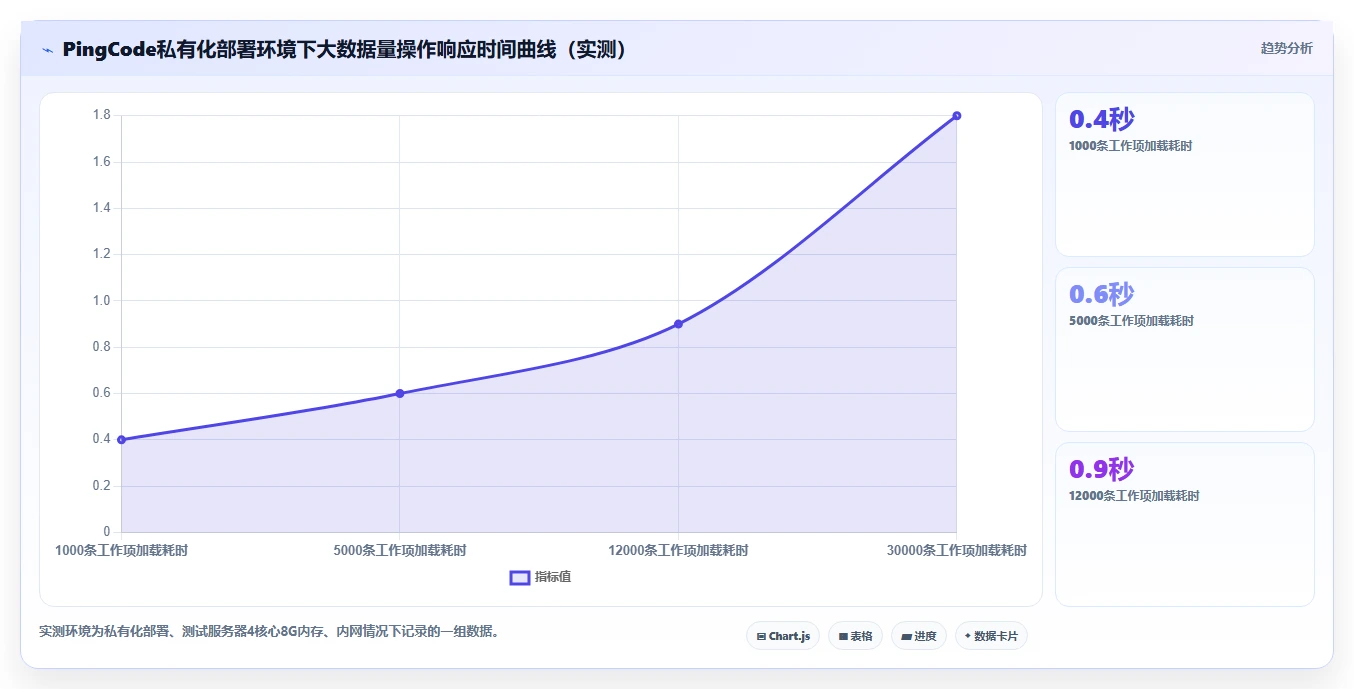Open the 趋势分析 link
The image size is (1354, 689).
(1286, 48)
